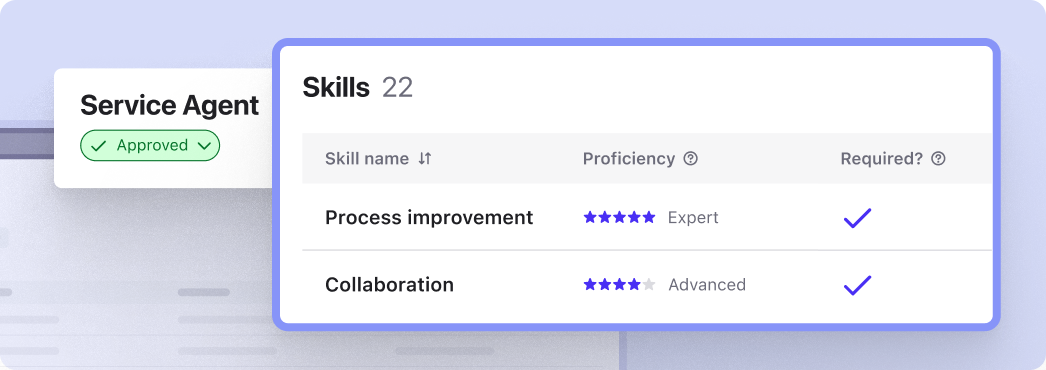Viewport: 1046px width, 370px height.
Task: Select the fifth grey star for Collaboration
Action: 649,285
